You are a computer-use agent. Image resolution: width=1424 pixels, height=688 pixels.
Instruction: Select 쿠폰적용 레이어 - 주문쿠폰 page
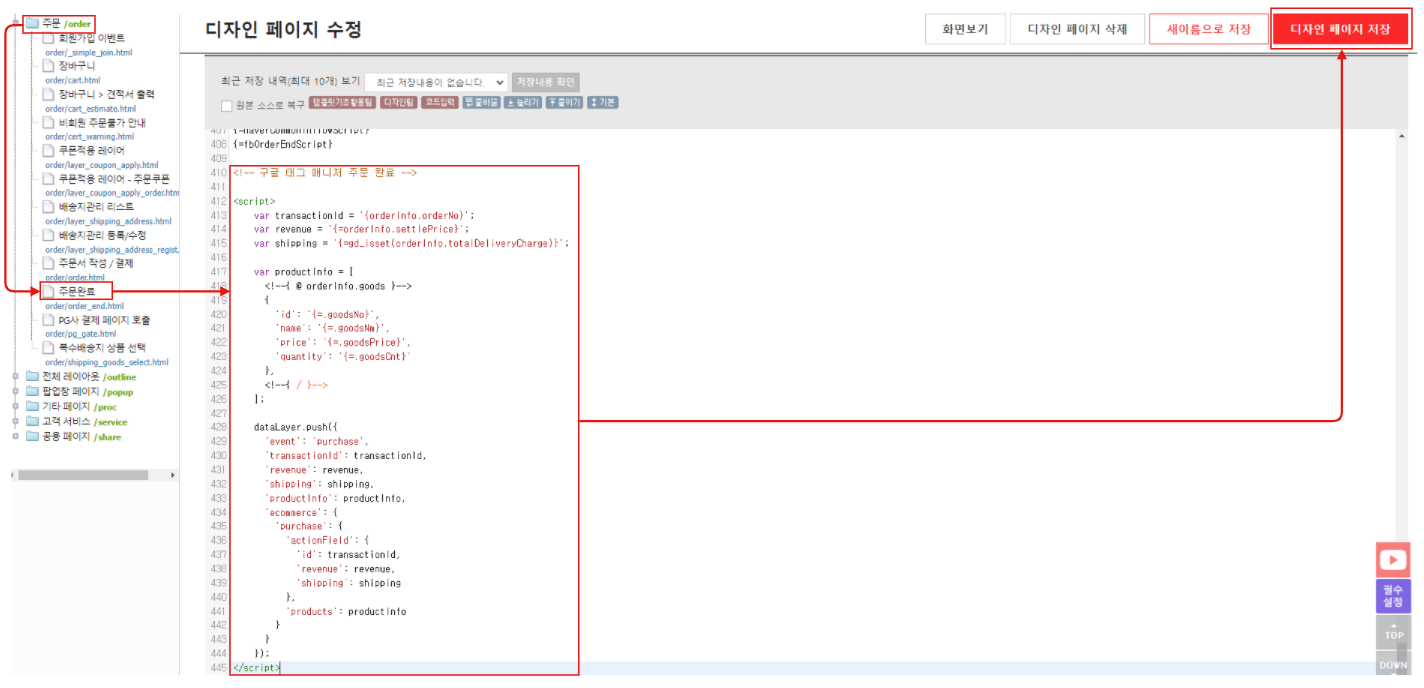(x=114, y=179)
